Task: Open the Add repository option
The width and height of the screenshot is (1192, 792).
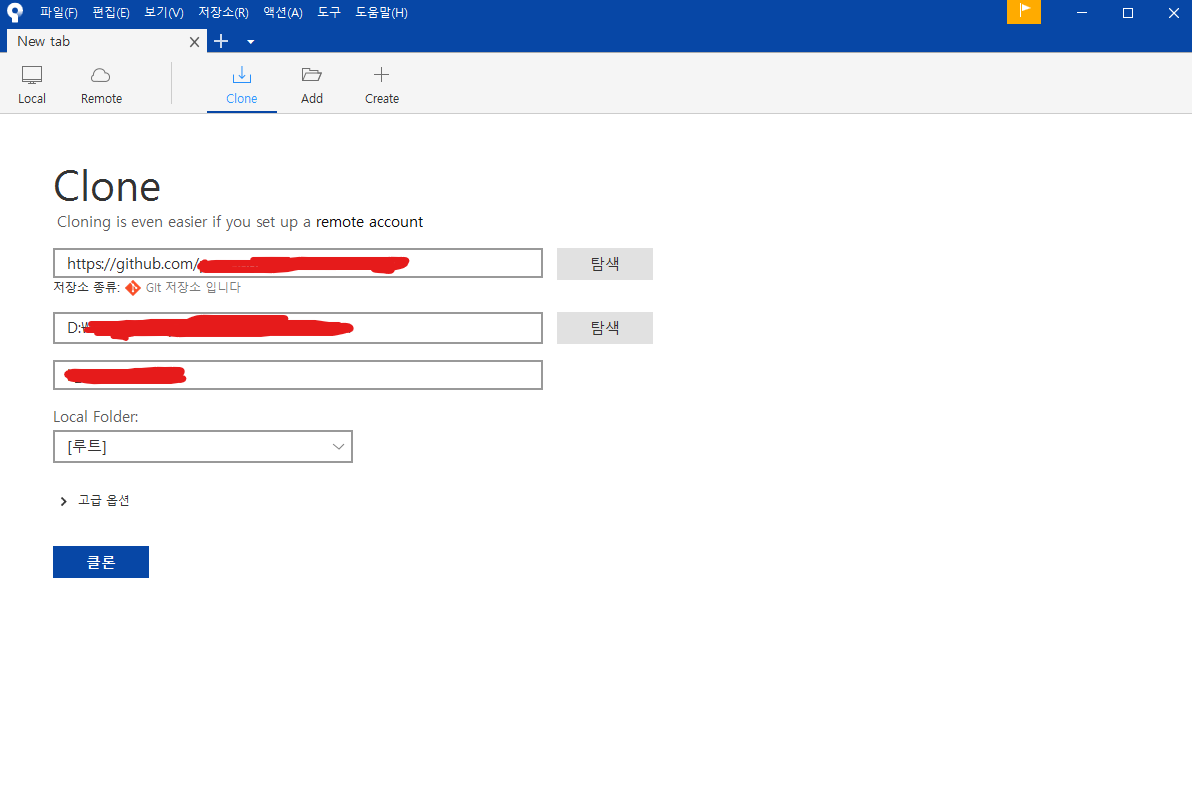Action: [312, 84]
